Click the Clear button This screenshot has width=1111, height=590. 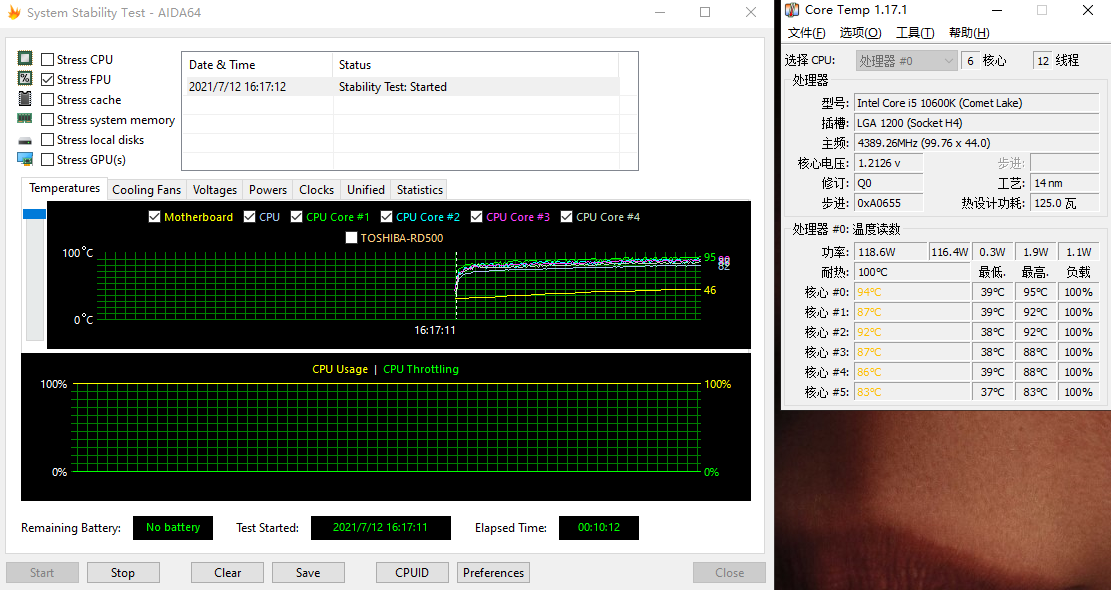(x=227, y=572)
